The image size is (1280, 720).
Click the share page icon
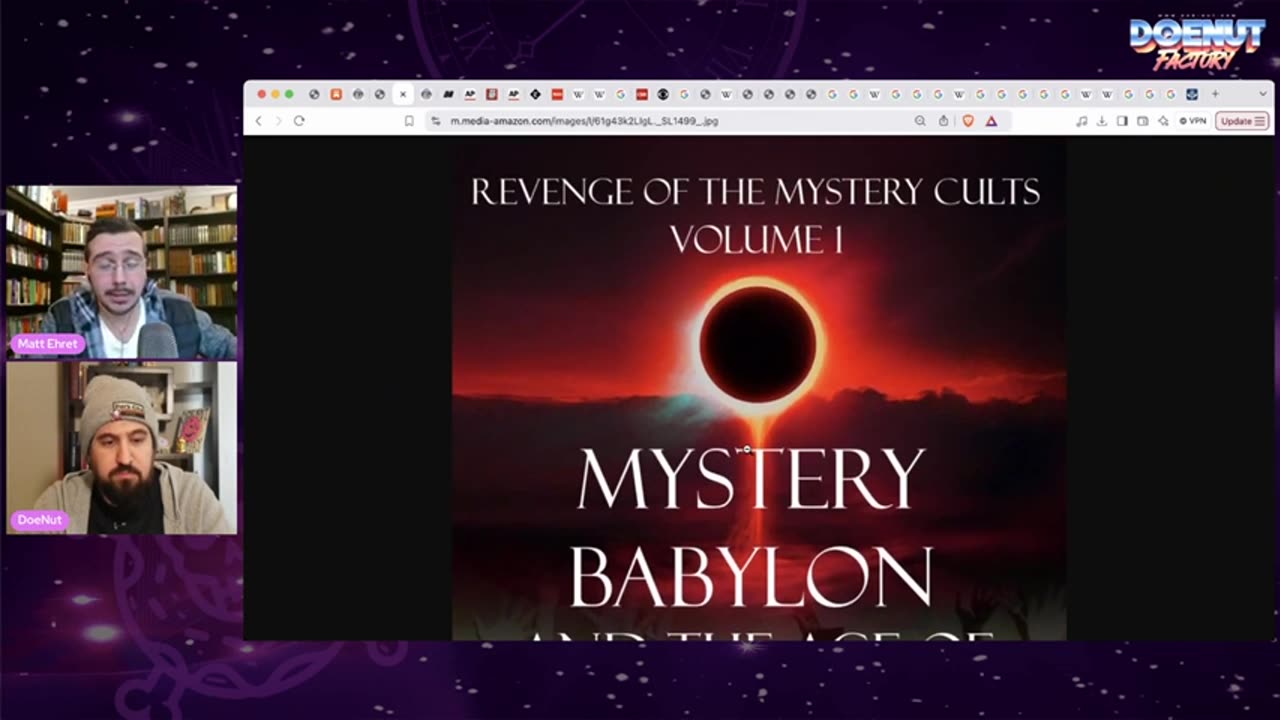point(943,121)
